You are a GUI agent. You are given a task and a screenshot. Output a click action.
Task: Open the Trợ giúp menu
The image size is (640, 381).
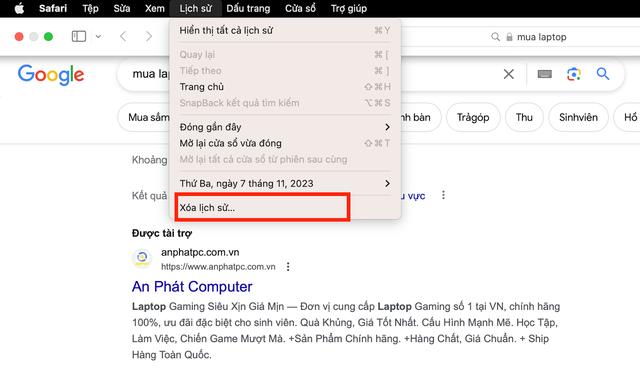(x=349, y=8)
